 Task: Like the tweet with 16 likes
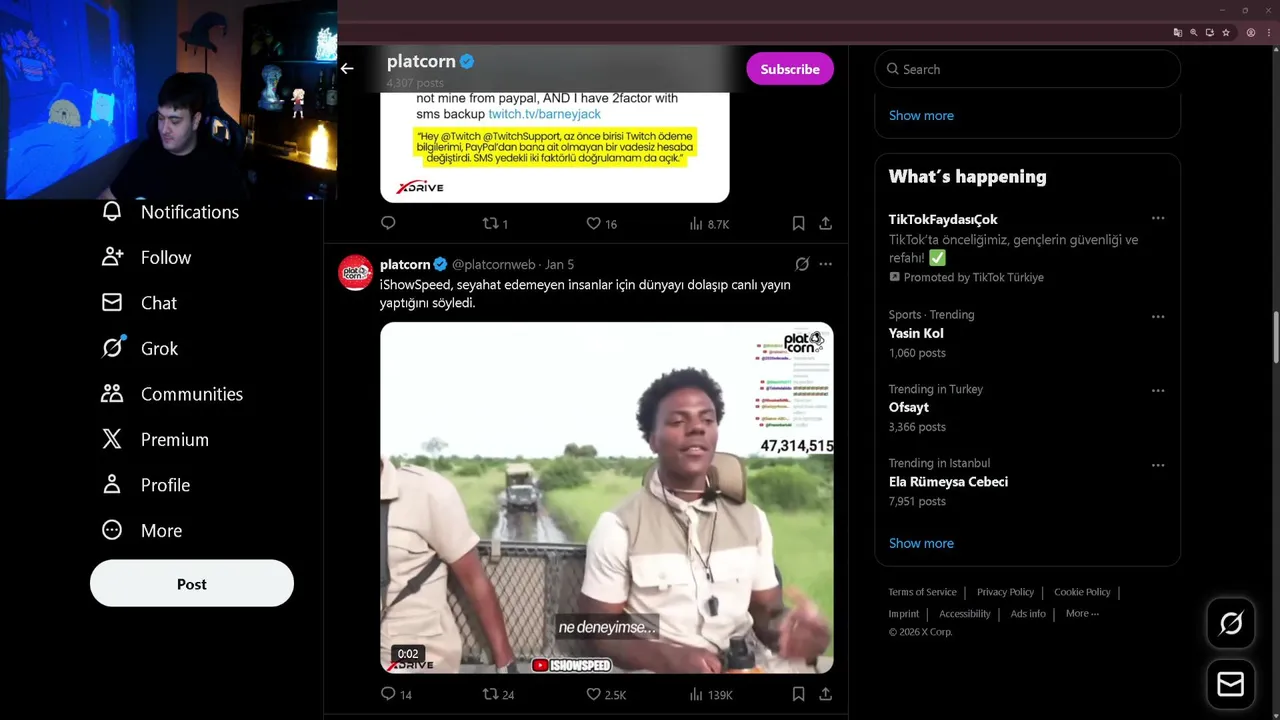click(601, 223)
